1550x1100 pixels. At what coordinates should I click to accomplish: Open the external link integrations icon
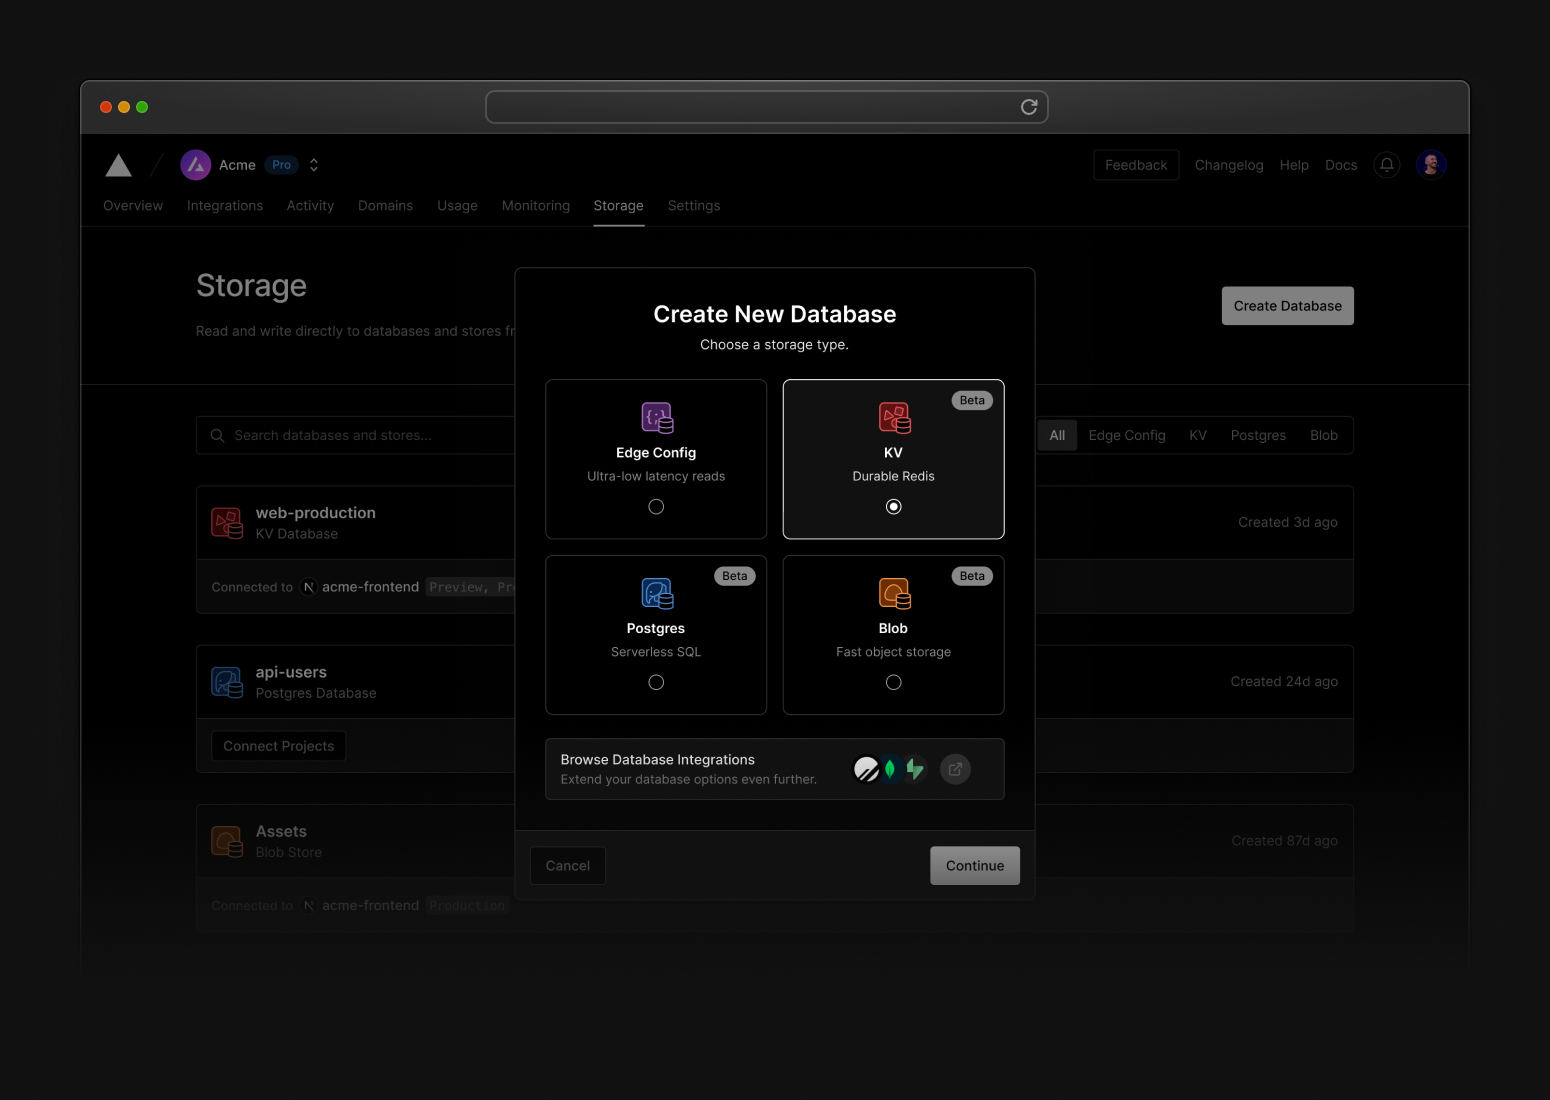tap(955, 769)
